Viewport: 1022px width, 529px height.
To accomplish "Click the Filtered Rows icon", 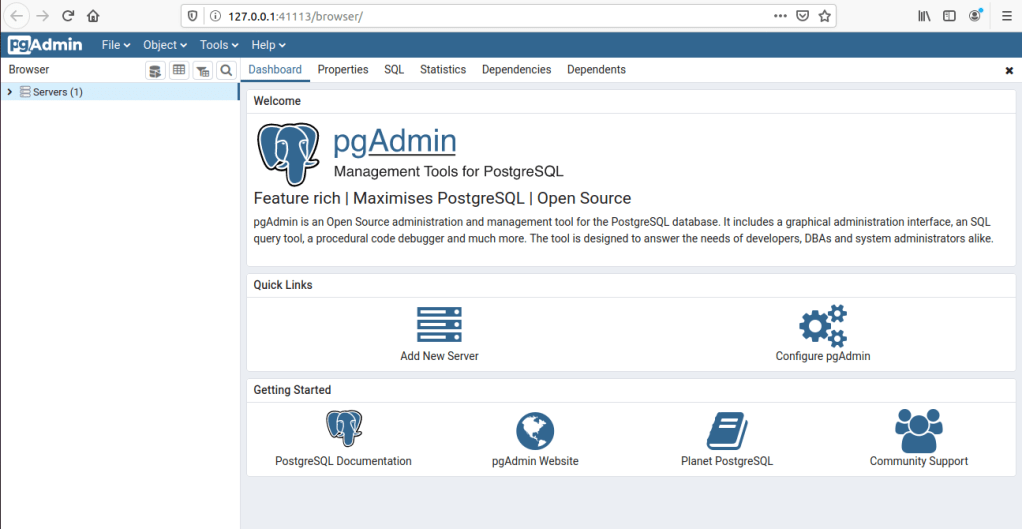I will coord(203,70).
